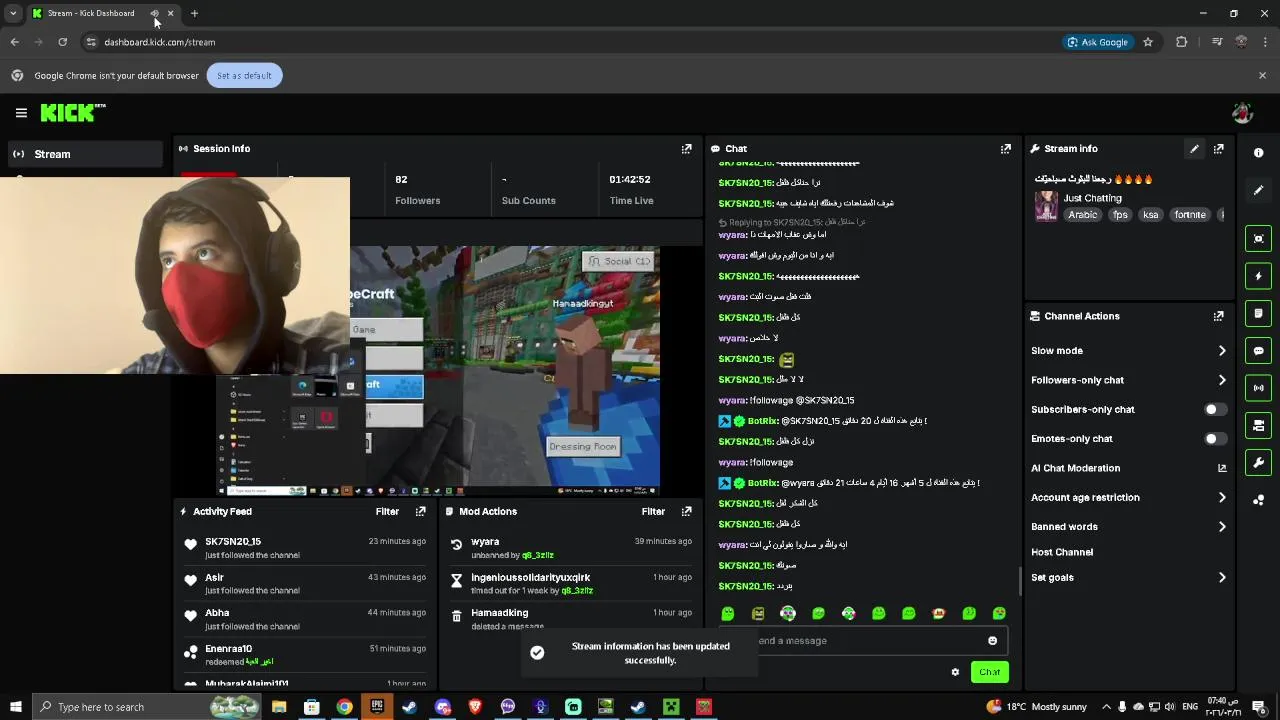The height and width of the screenshot is (720, 1280).
Task: Open Epic Games launcher from taskbar
Action: click(x=377, y=707)
